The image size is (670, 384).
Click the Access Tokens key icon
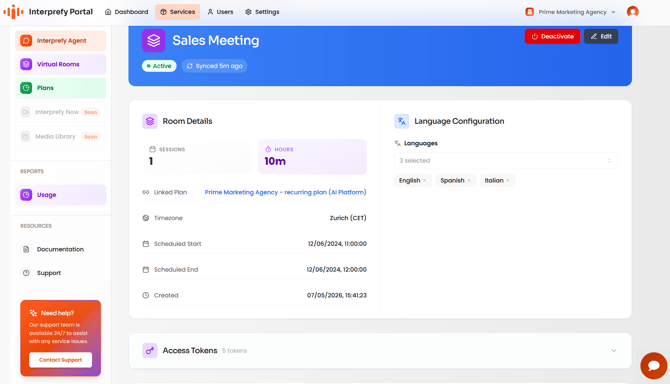point(150,351)
